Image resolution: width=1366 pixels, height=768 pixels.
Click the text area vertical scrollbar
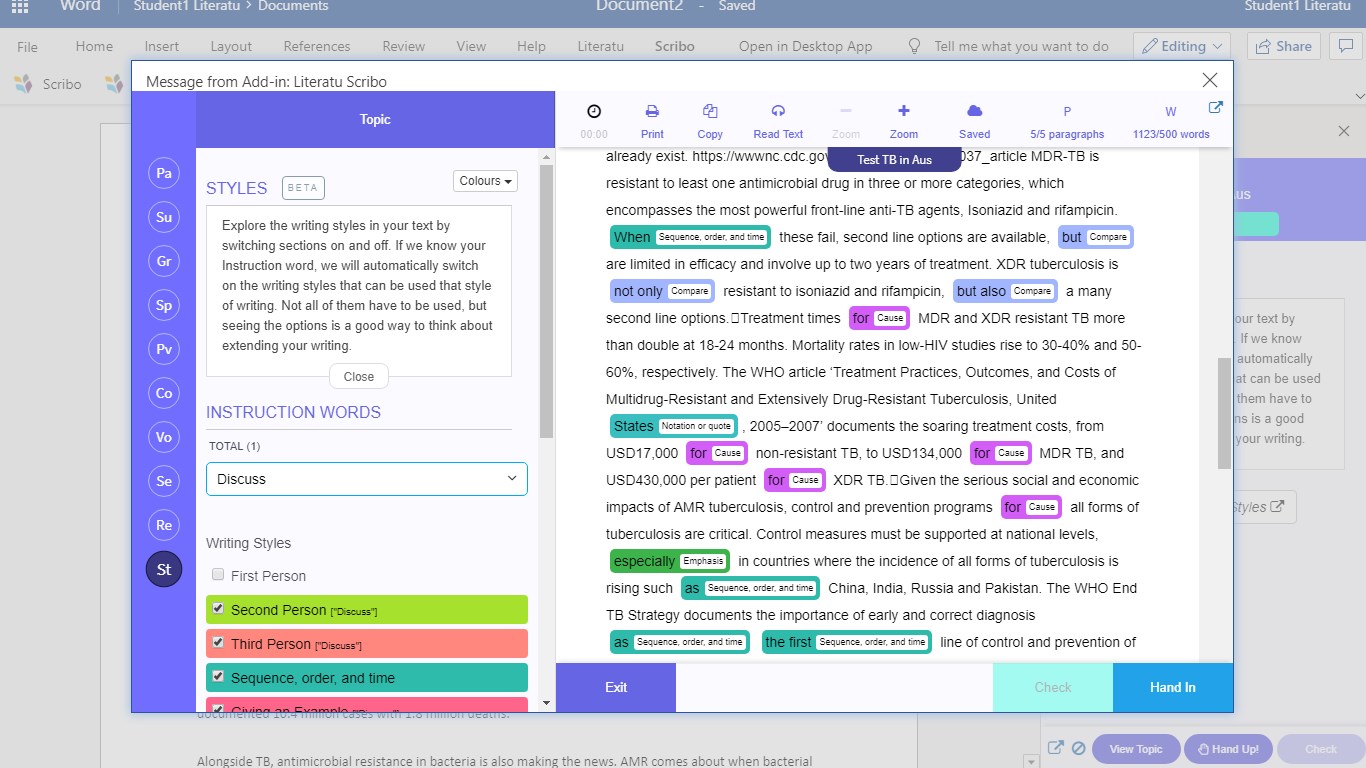pyautogui.click(x=1224, y=413)
